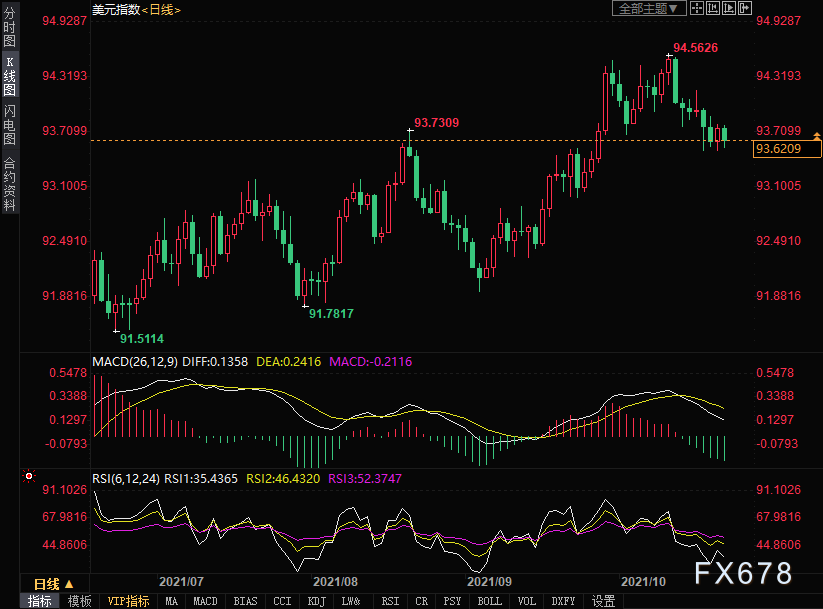This screenshot has width=823, height=609.
Task: Click the crosshair cursor icon in top toolbar
Action: pyautogui.click(x=697, y=8)
